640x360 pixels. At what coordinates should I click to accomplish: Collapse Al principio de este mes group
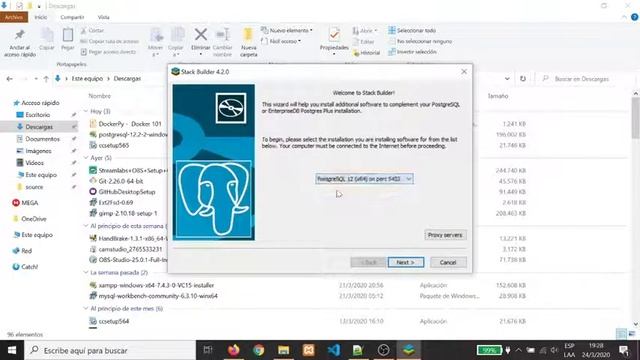coord(86,309)
